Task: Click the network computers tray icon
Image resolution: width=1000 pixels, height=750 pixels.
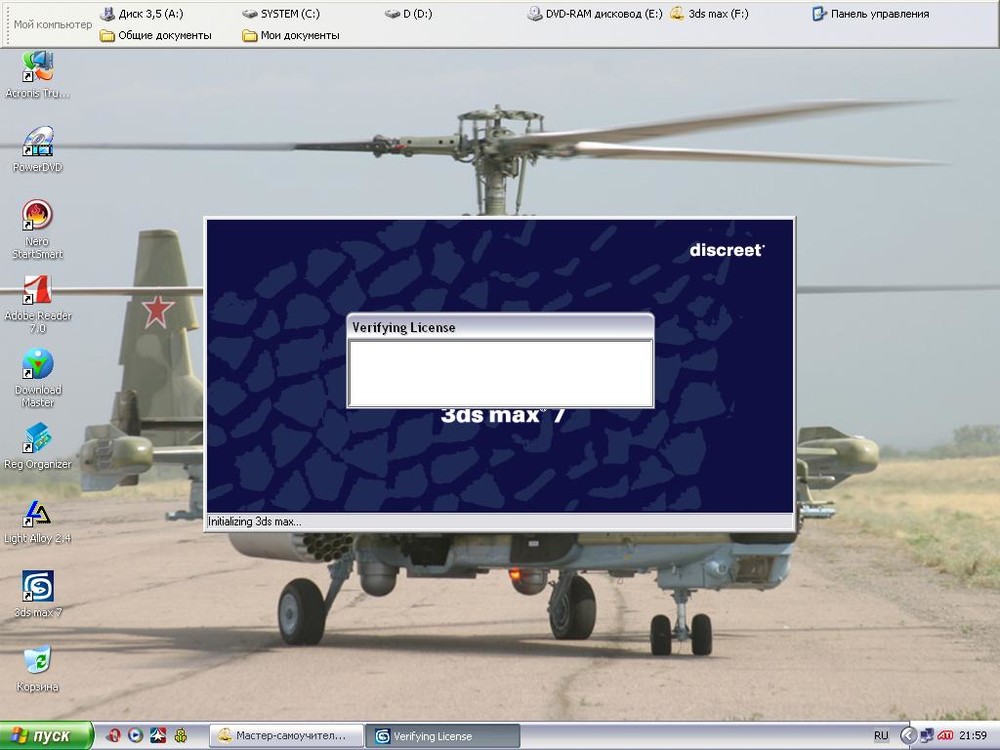Action: [x=927, y=736]
